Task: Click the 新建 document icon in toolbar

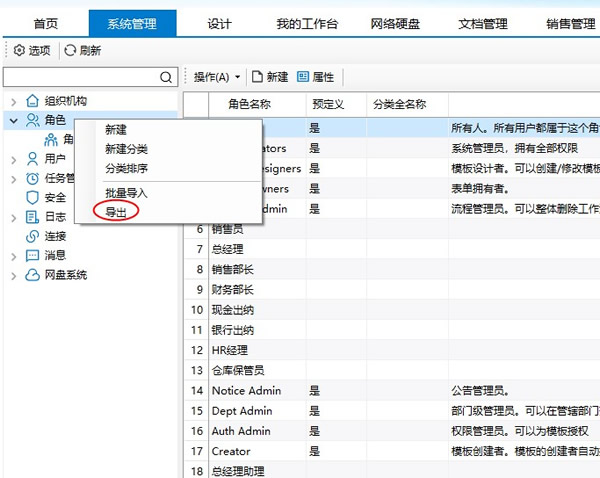Action: tap(257, 77)
